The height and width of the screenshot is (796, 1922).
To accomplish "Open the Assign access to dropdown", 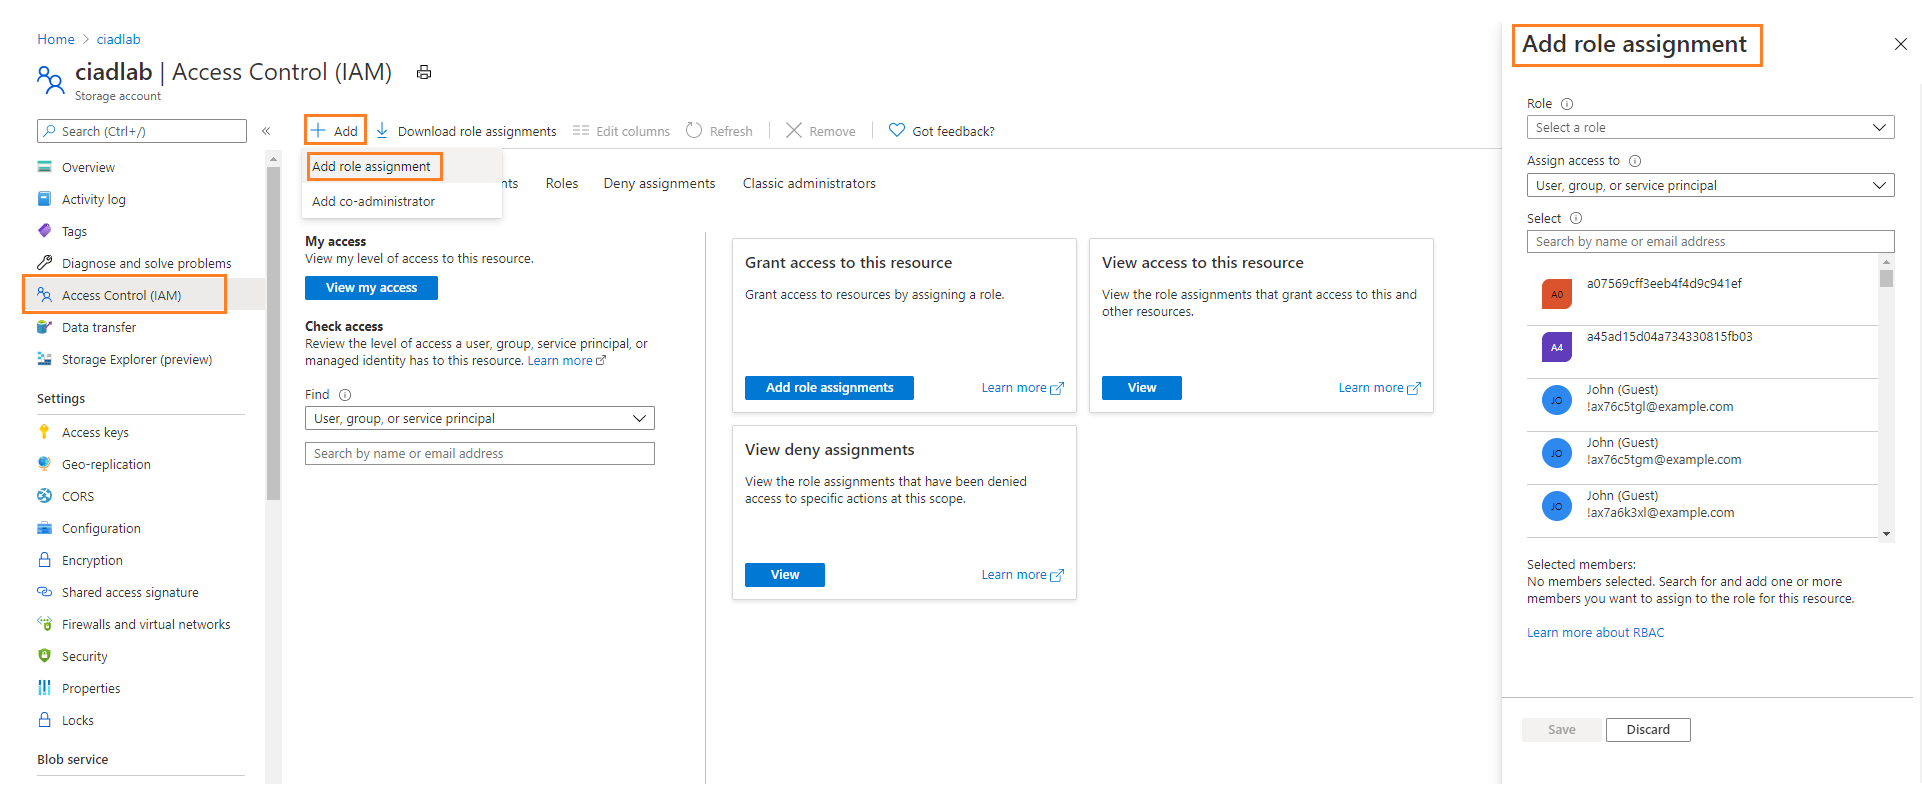I will pyautogui.click(x=1710, y=186).
